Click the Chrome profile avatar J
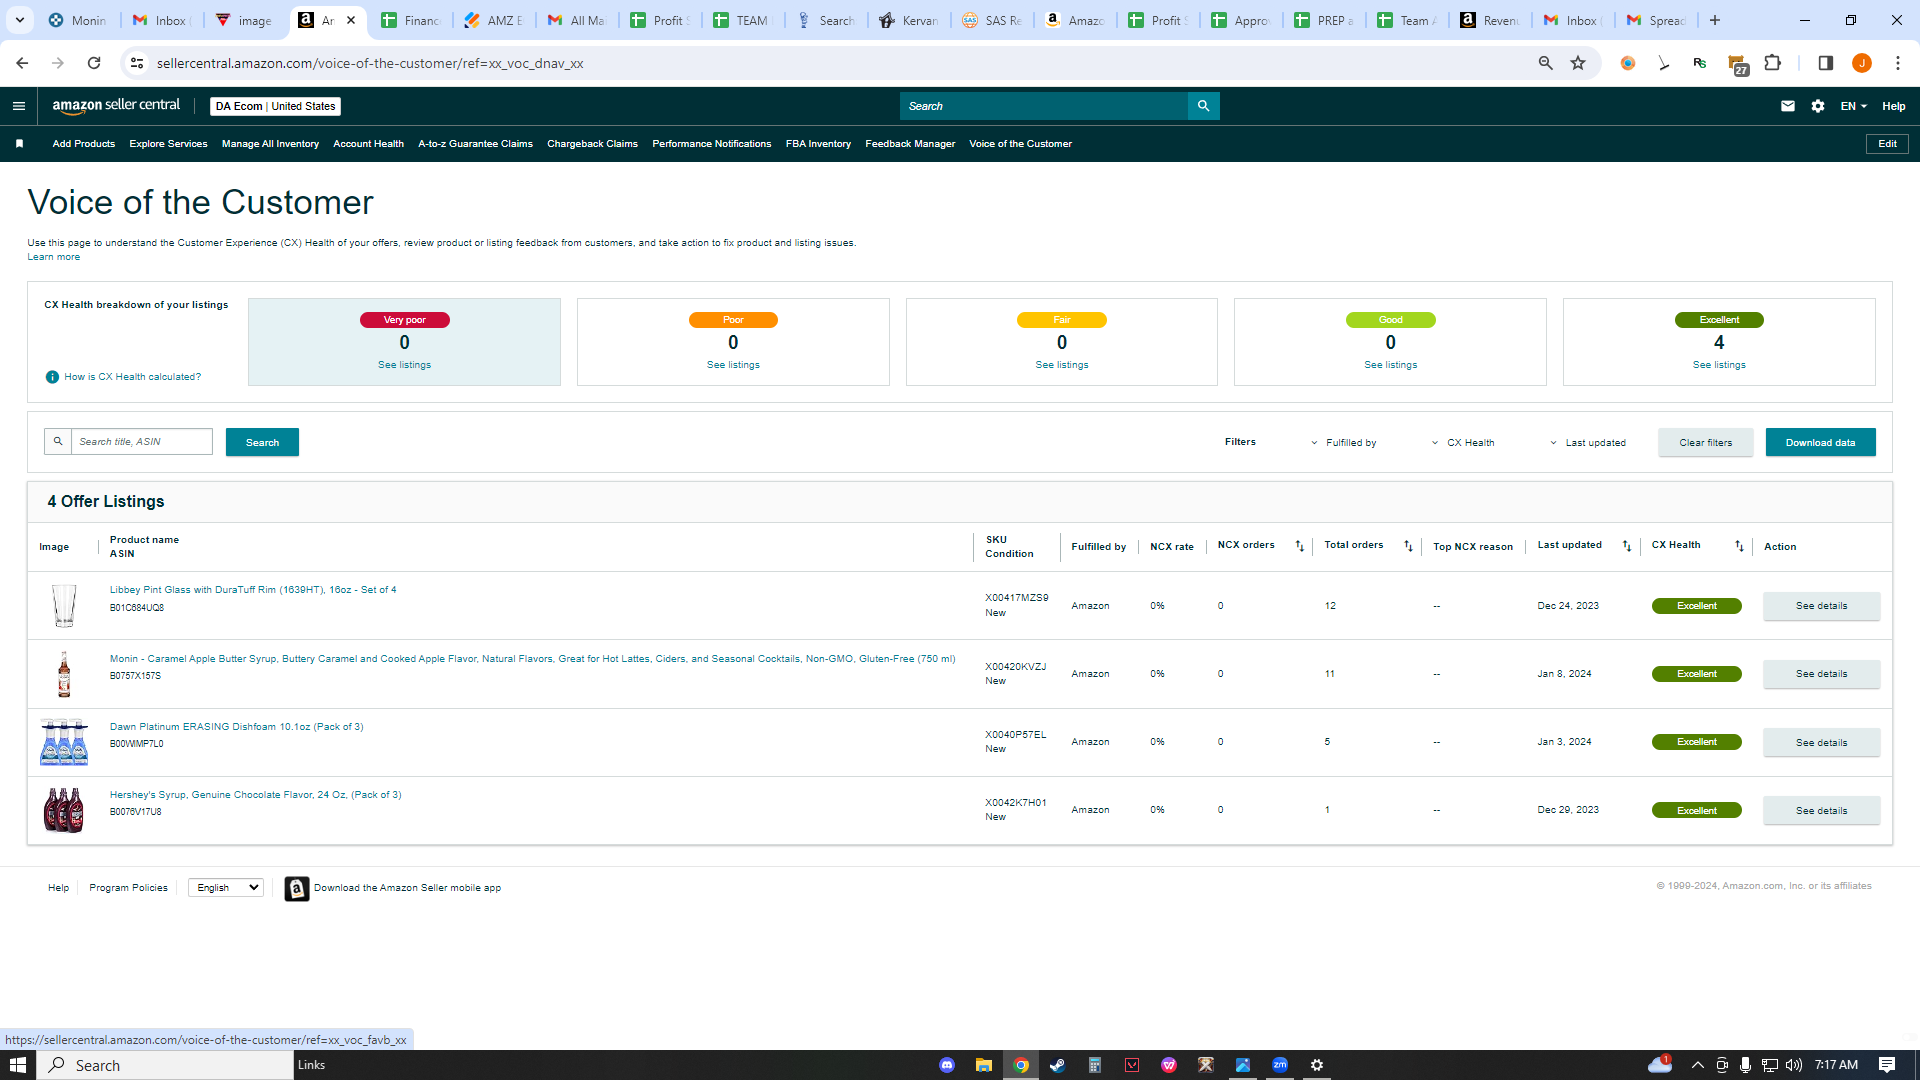 (1862, 63)
